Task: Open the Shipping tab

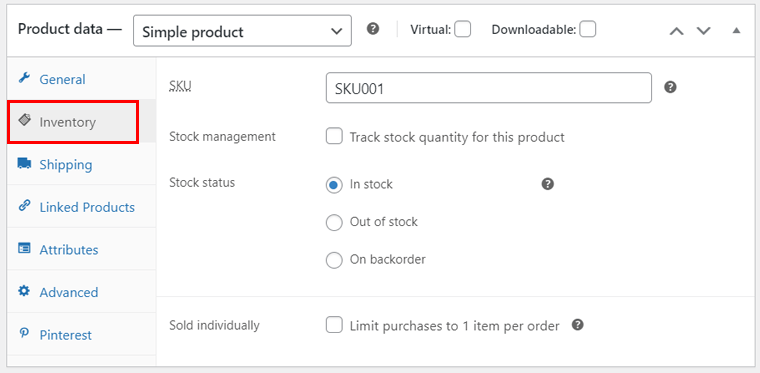Action: tap(81, 164)
